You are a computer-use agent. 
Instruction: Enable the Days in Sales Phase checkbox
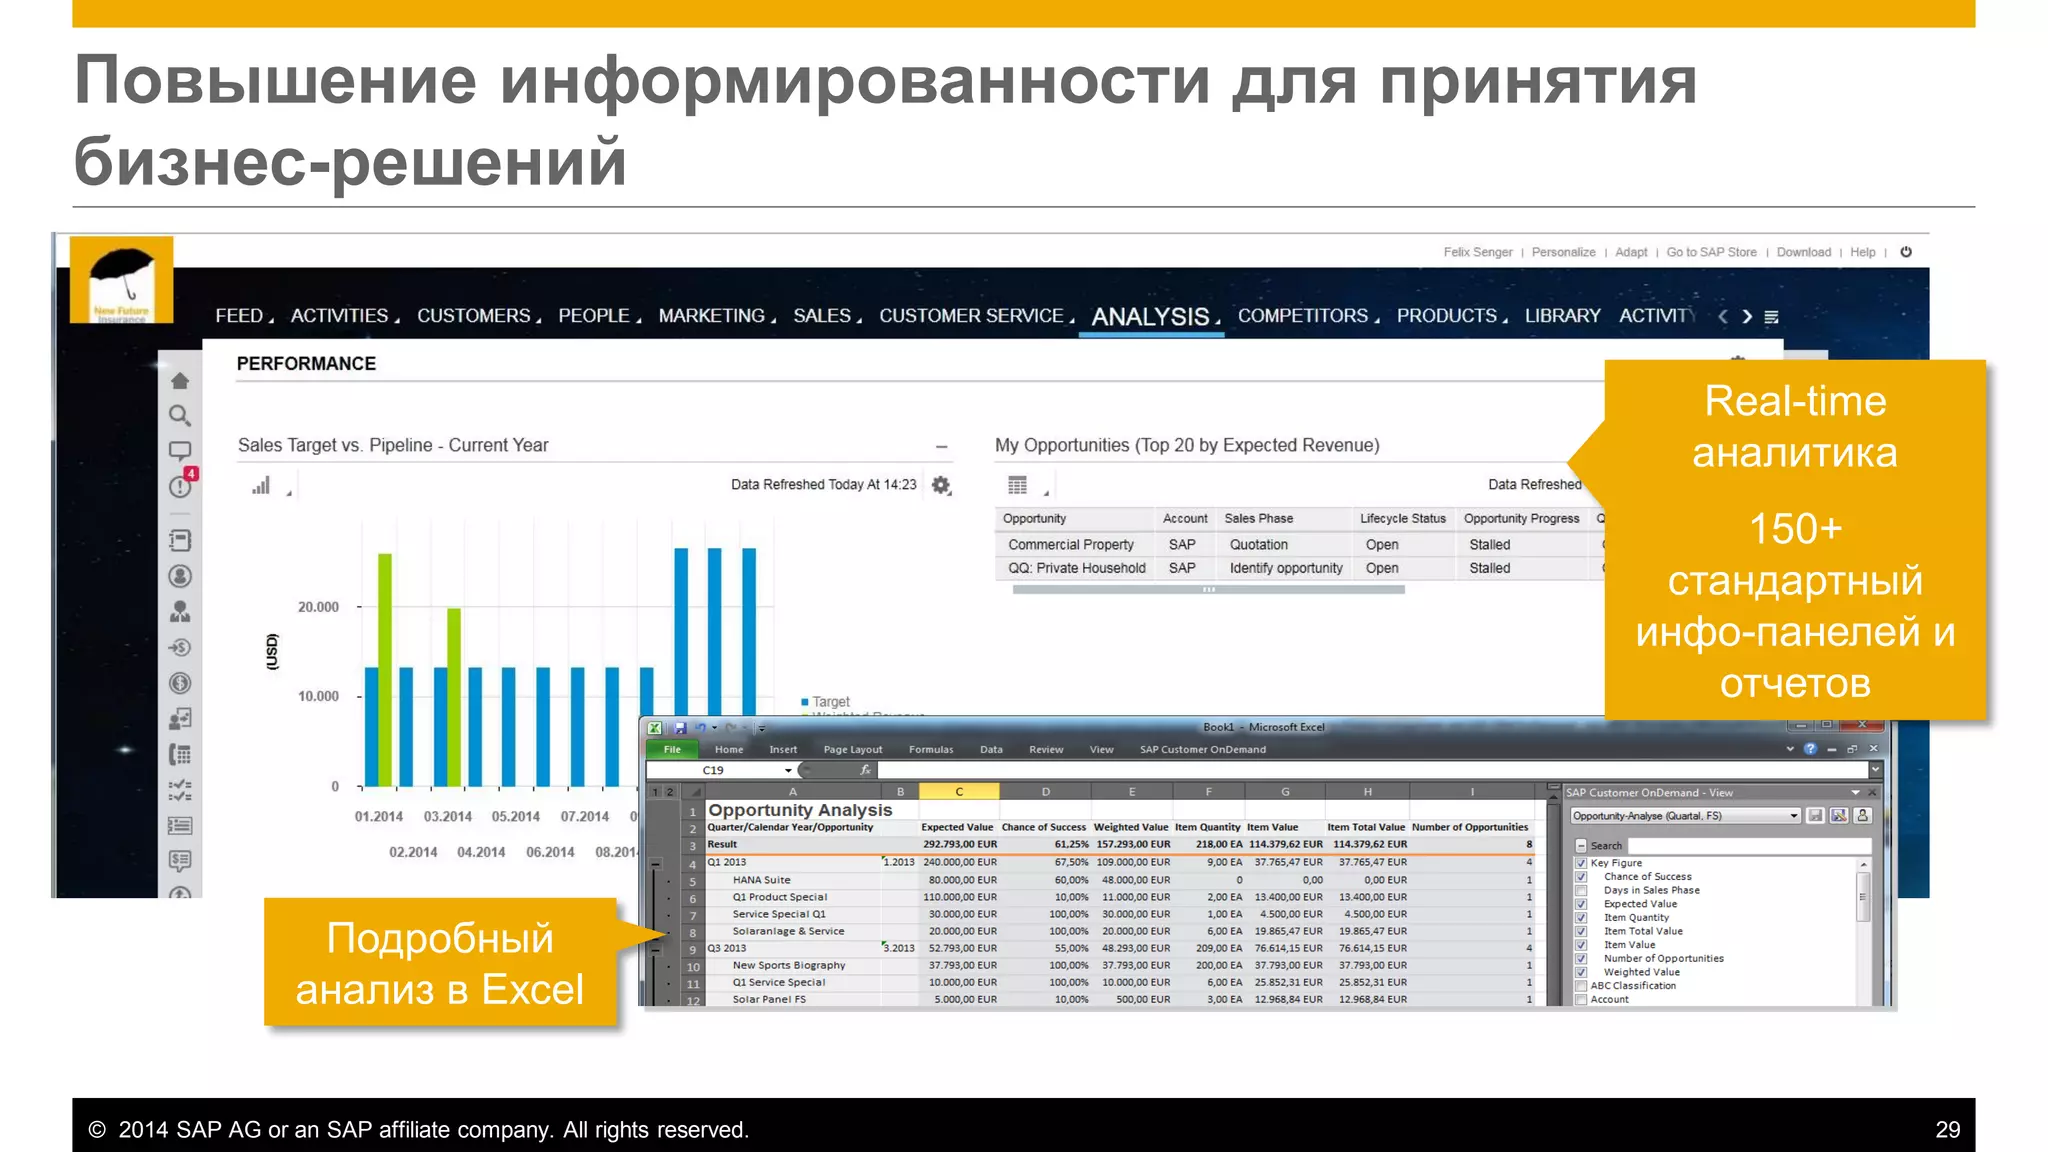(x=1581, y=890)
